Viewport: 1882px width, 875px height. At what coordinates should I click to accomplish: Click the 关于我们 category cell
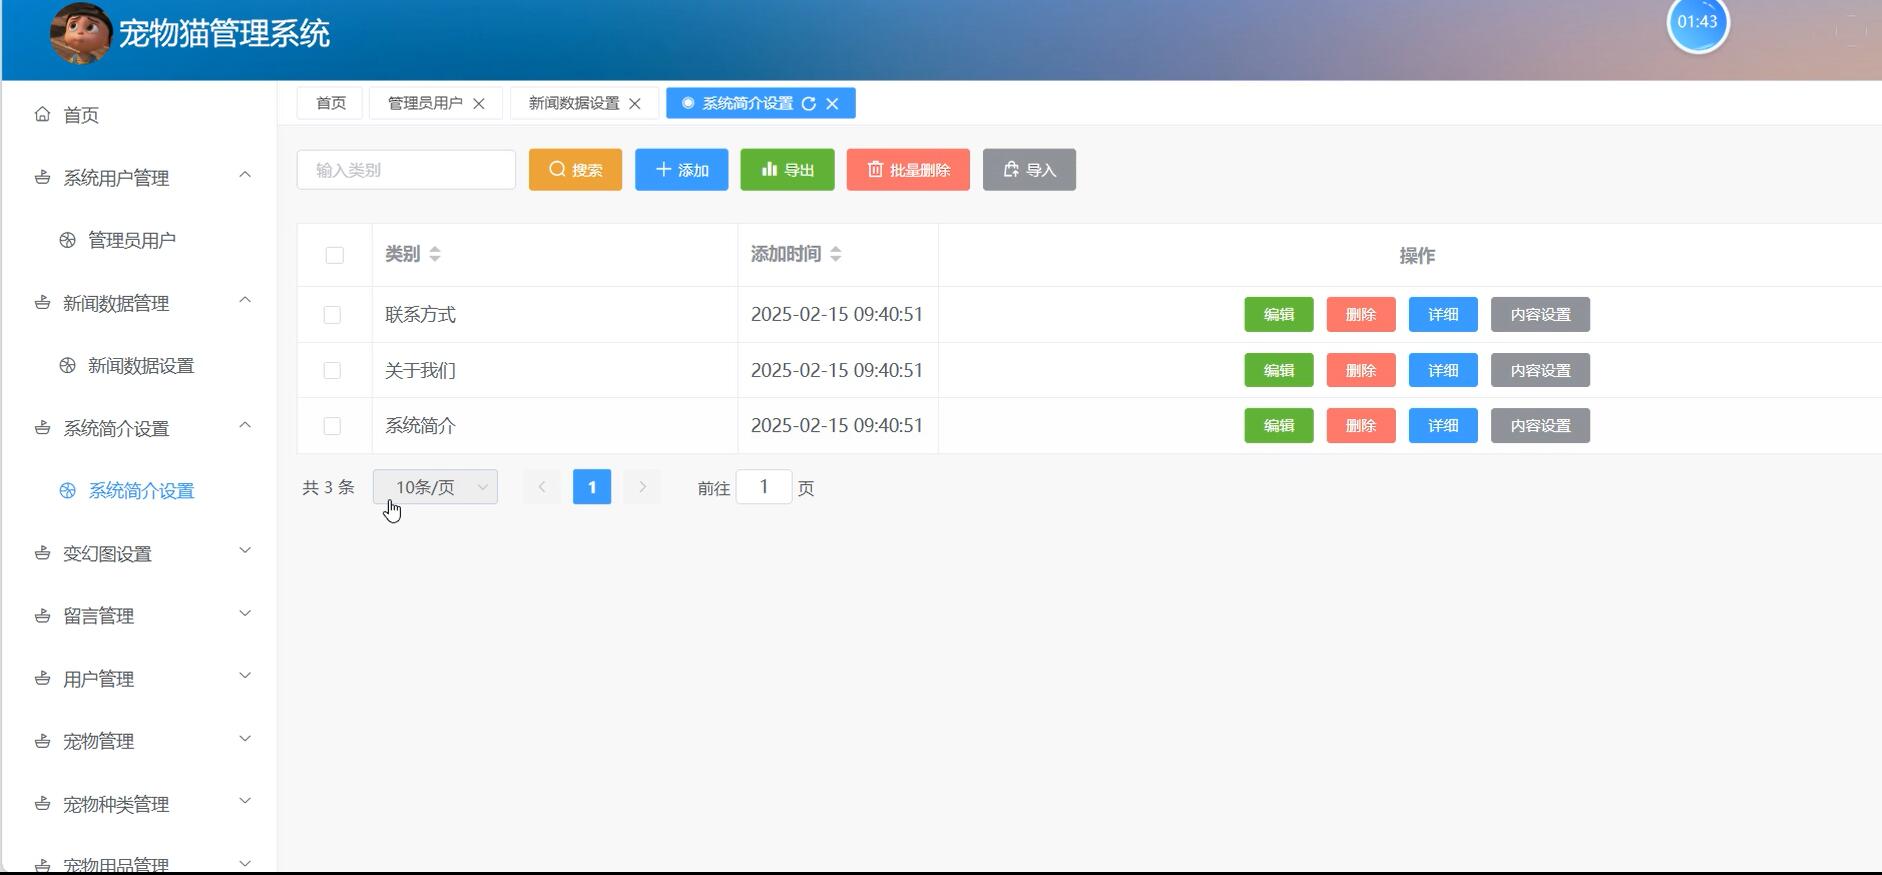[555, 370]
